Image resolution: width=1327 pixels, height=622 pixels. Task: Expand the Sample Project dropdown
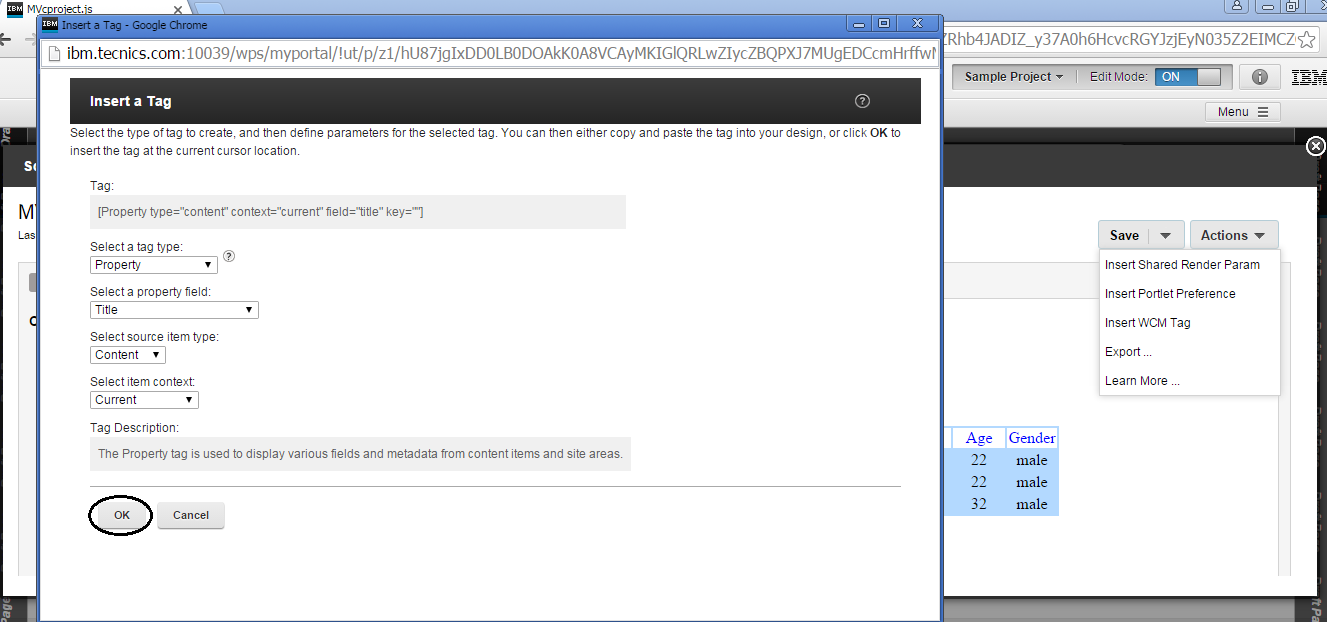point(1013,77)
